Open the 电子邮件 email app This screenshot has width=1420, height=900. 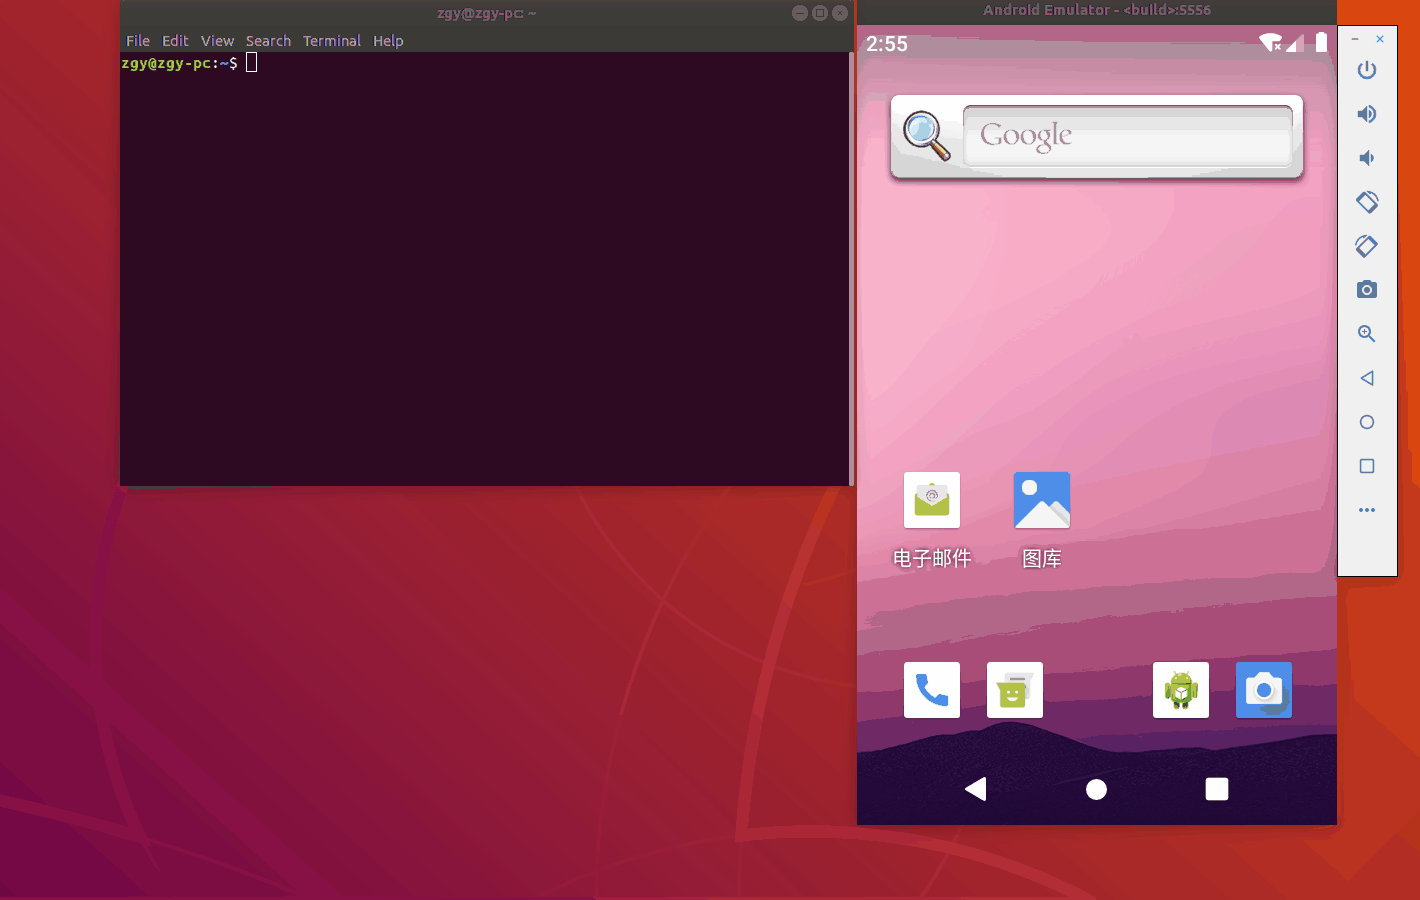[x=931, y=500]
